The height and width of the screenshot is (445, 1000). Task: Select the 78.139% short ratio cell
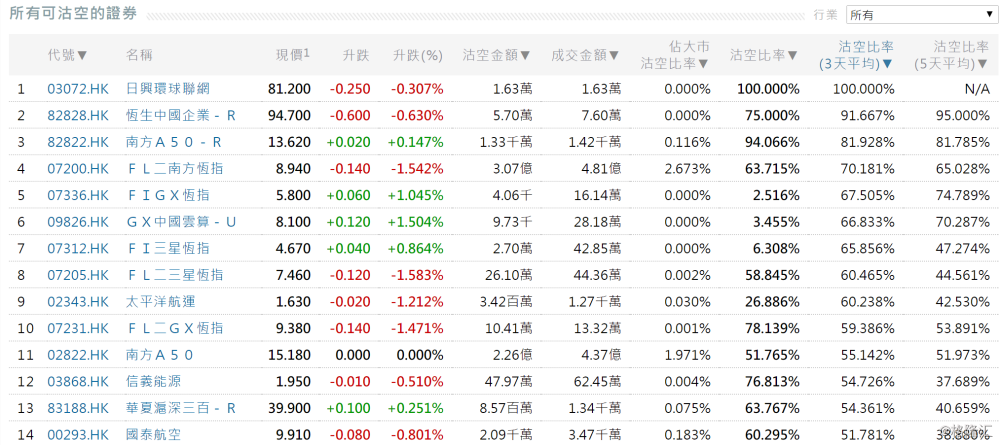pyautogui.click(x=772, y=328)
